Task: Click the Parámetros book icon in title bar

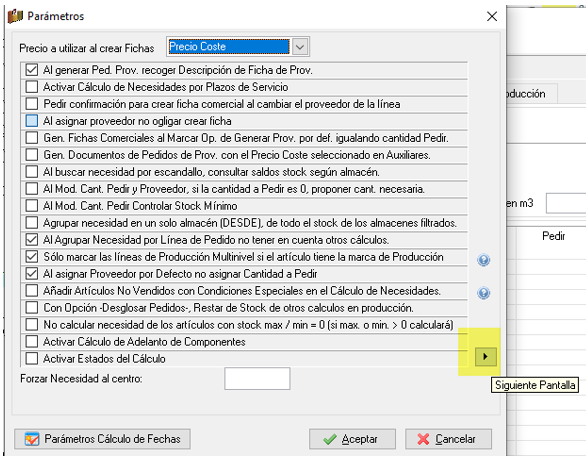Action: [x=15, y=16]
